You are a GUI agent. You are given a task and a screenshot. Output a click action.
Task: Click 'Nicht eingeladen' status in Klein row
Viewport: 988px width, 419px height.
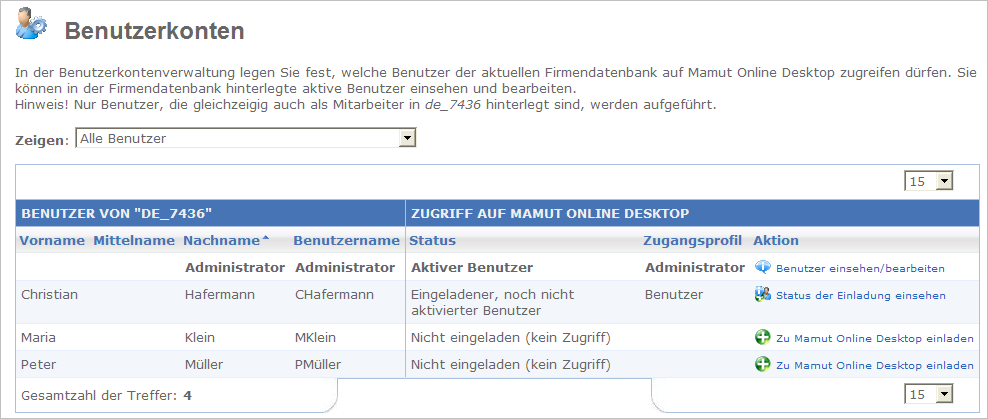click(x=510, y=338)
